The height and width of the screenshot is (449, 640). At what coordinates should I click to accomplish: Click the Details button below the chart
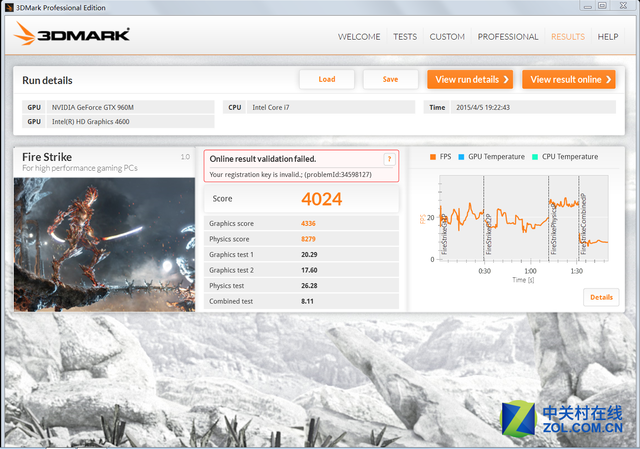601,297
